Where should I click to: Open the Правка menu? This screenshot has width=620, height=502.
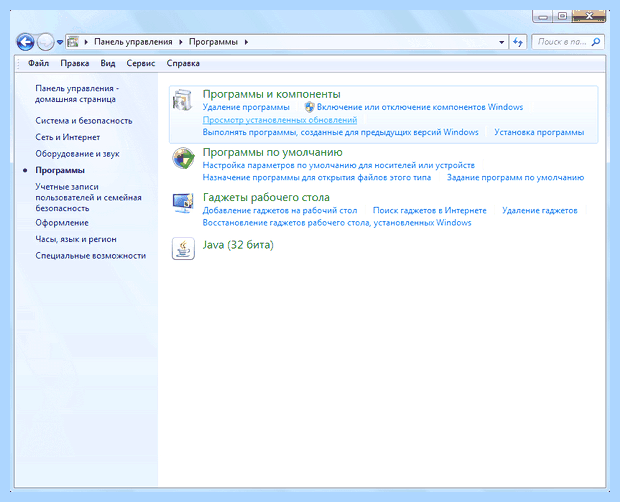pos(75,63)
